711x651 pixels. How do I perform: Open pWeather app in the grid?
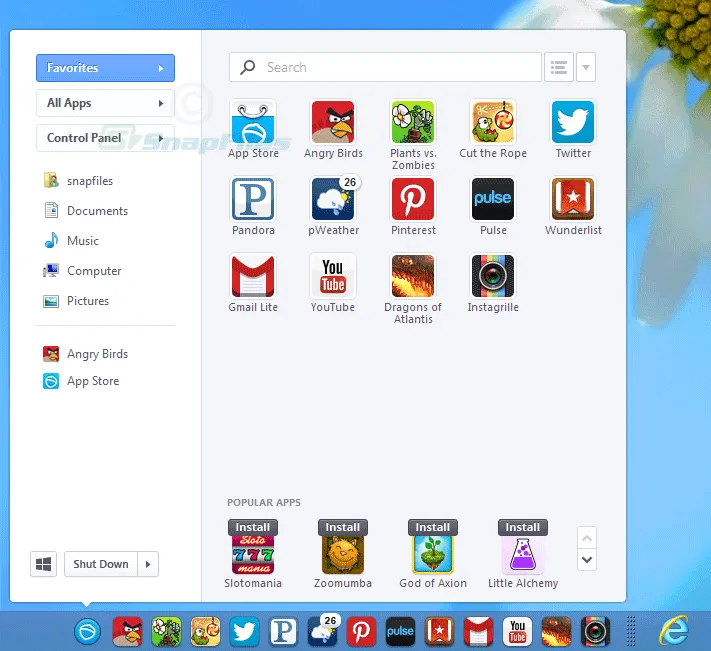coord(333,199)
